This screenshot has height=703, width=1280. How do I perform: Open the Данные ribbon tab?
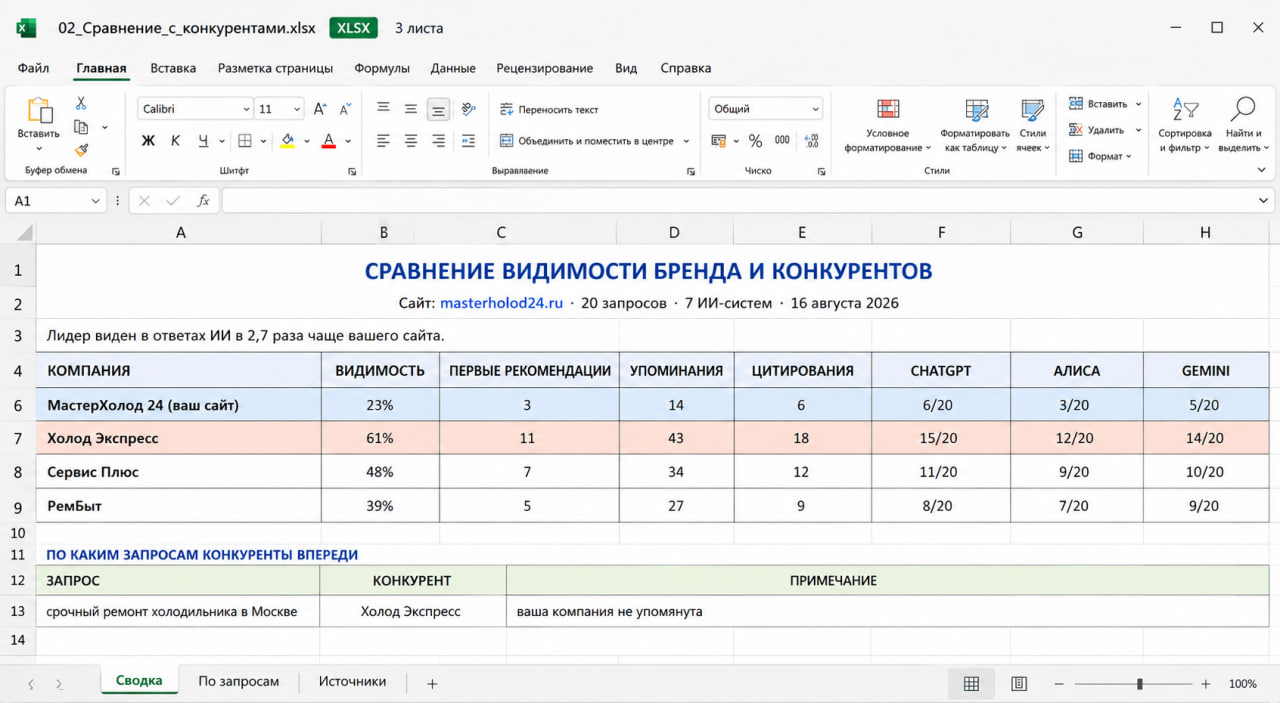pos(453,68)
